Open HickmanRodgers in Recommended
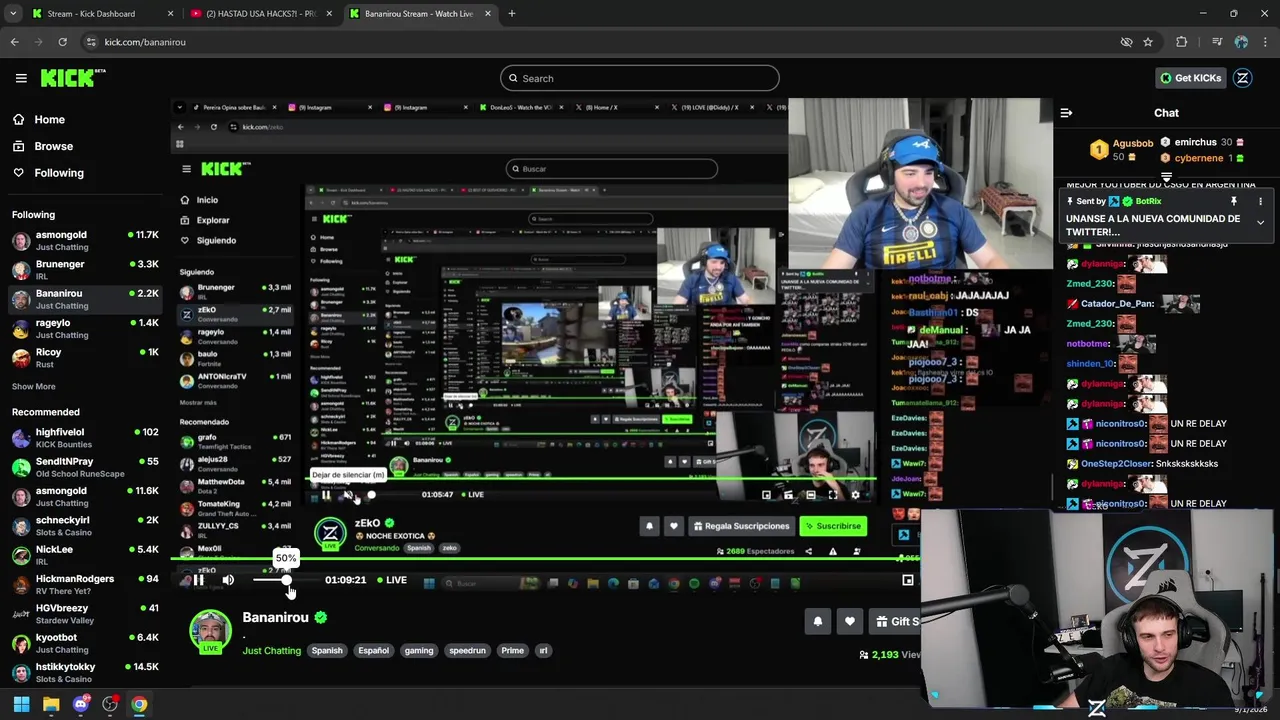Viewport: 1280px width, 720px height. tap(84, 584)
